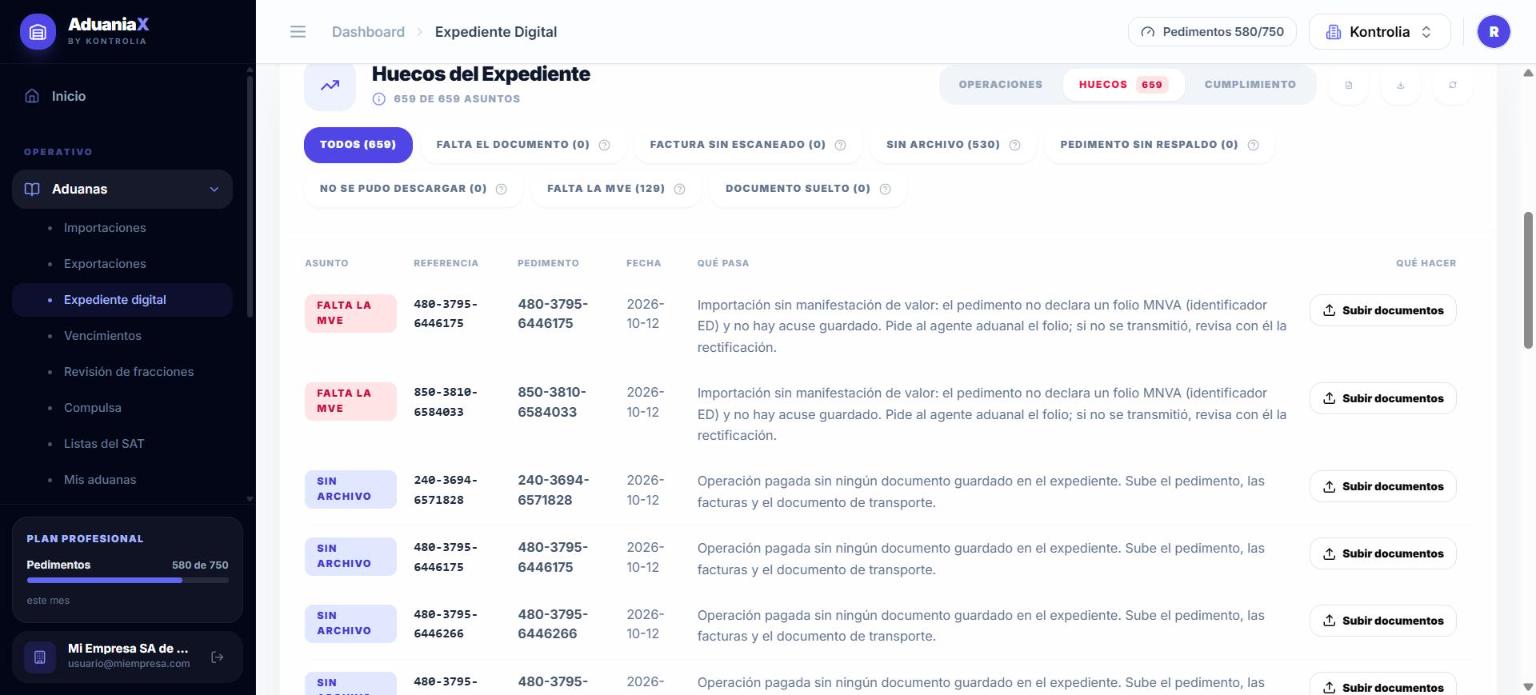Filter by Falta la MVE (129)
The width and height of the screenshot is (1536, 695).
tap(616, 189)
